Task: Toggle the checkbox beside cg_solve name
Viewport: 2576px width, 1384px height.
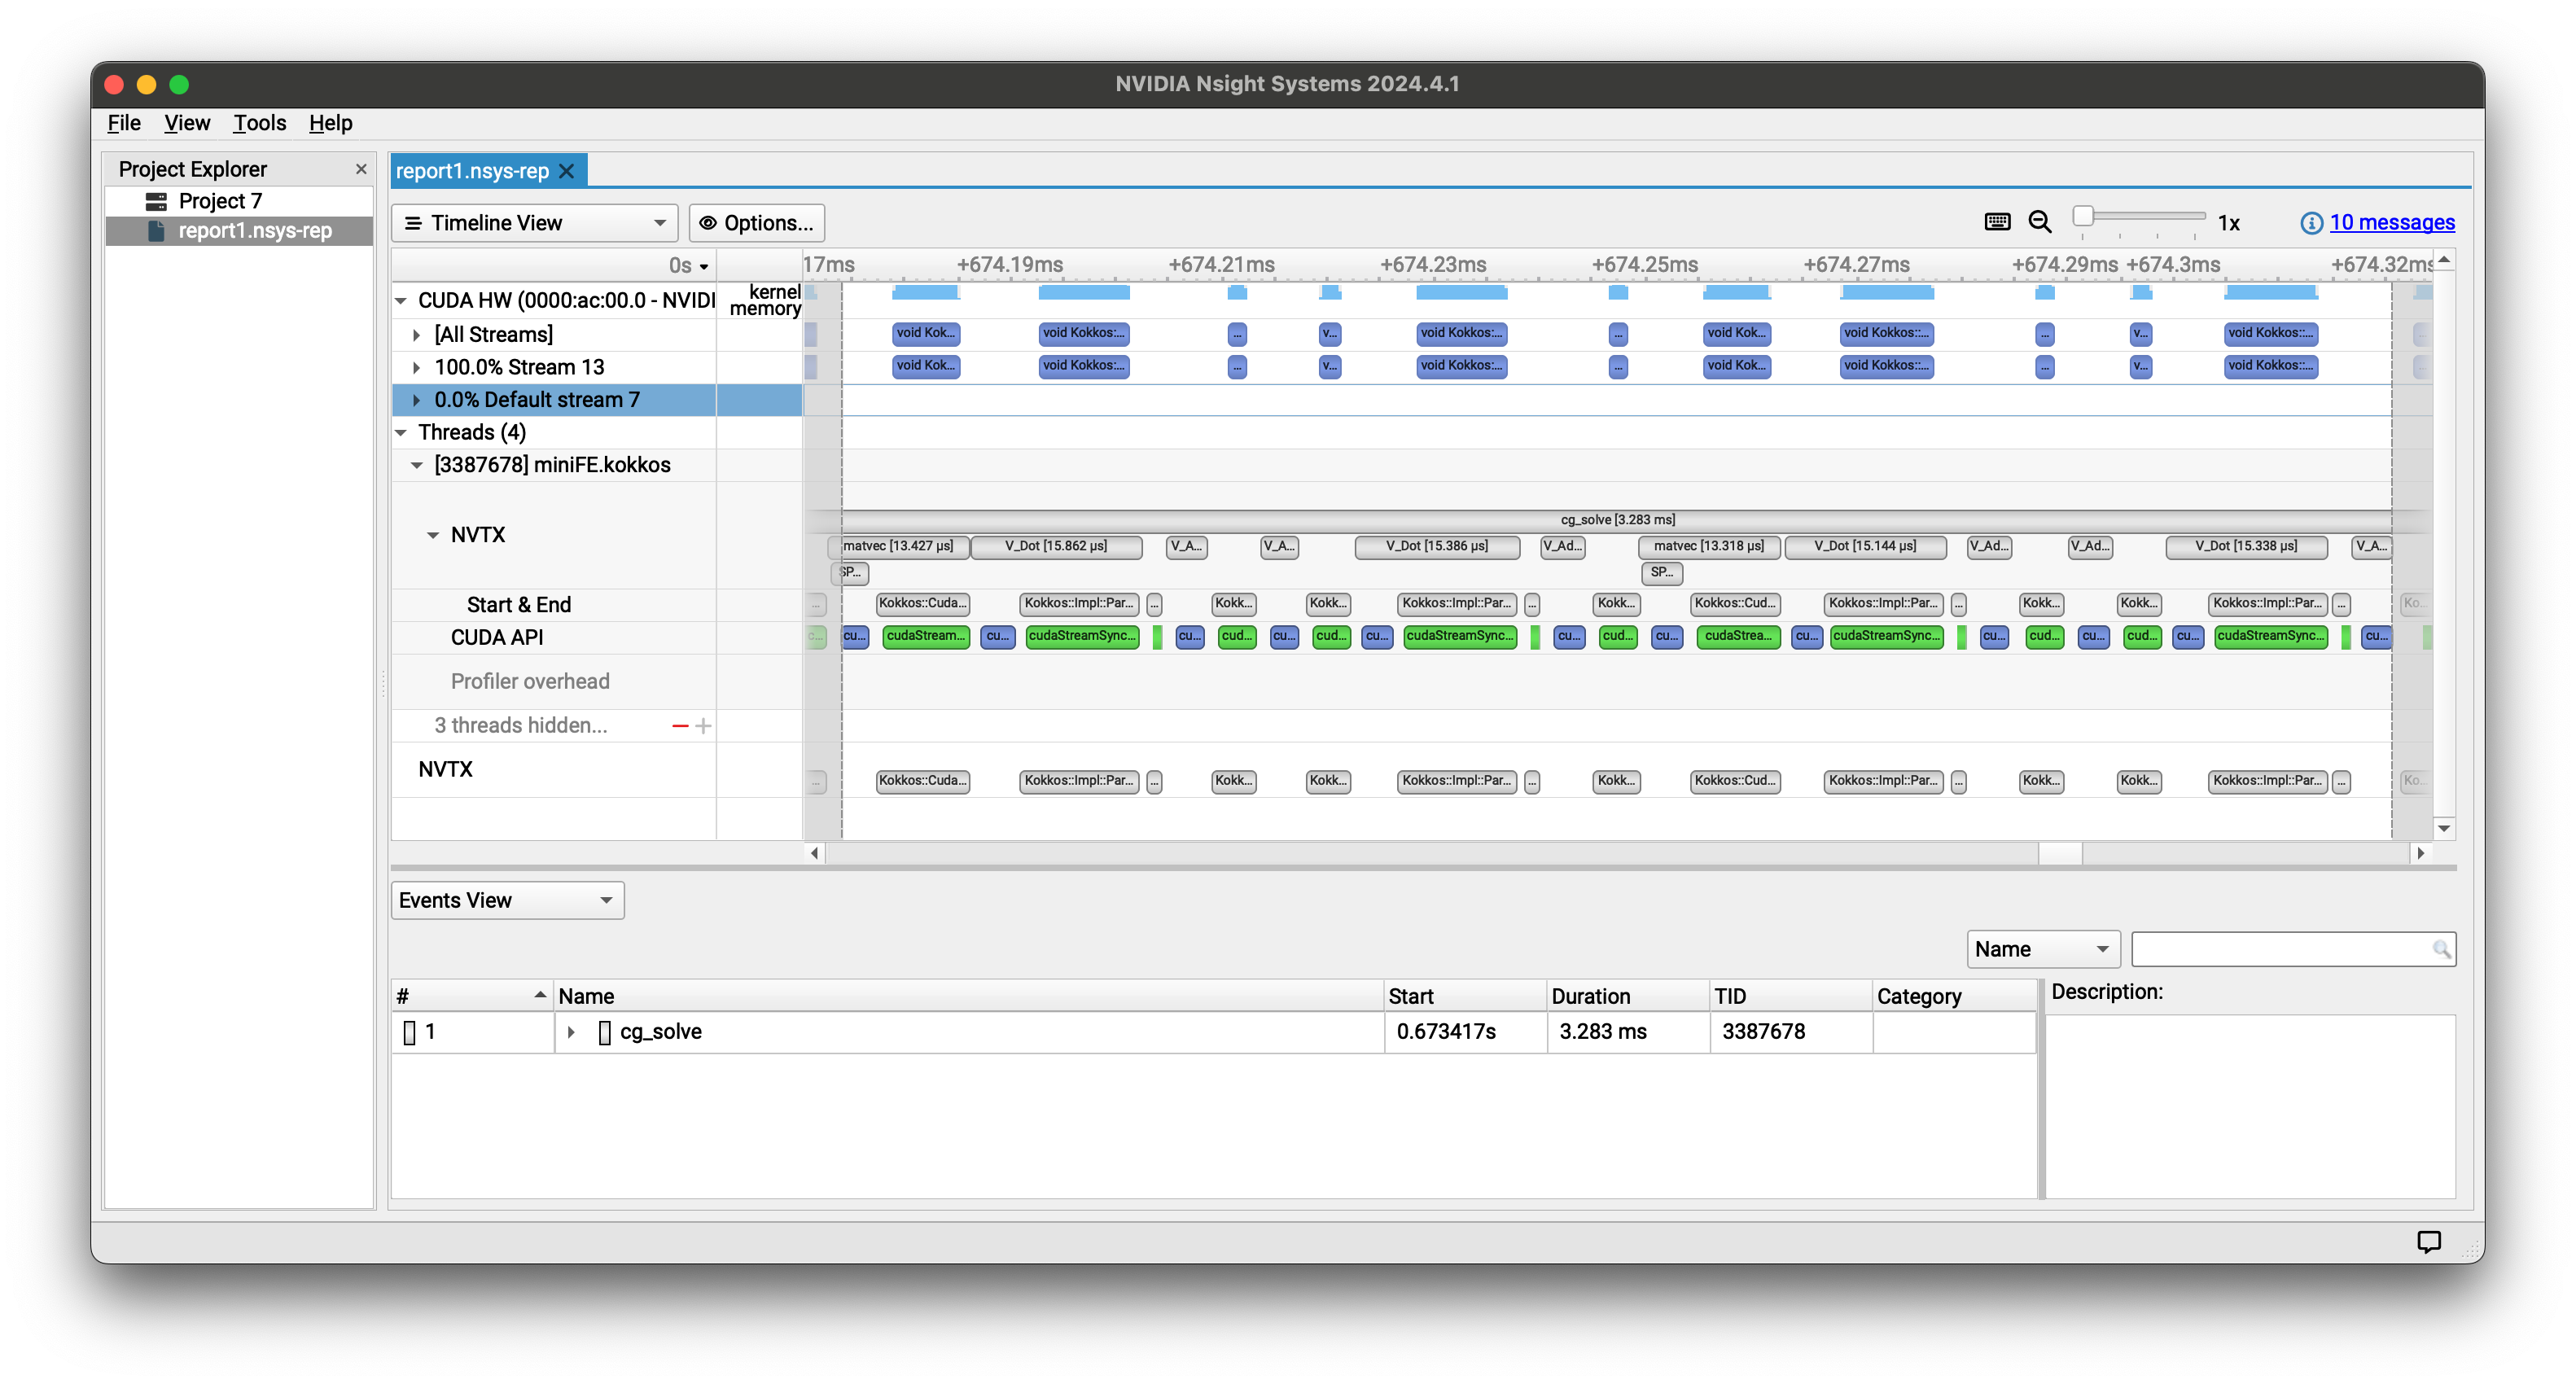Action: (x=604, y=1032)
